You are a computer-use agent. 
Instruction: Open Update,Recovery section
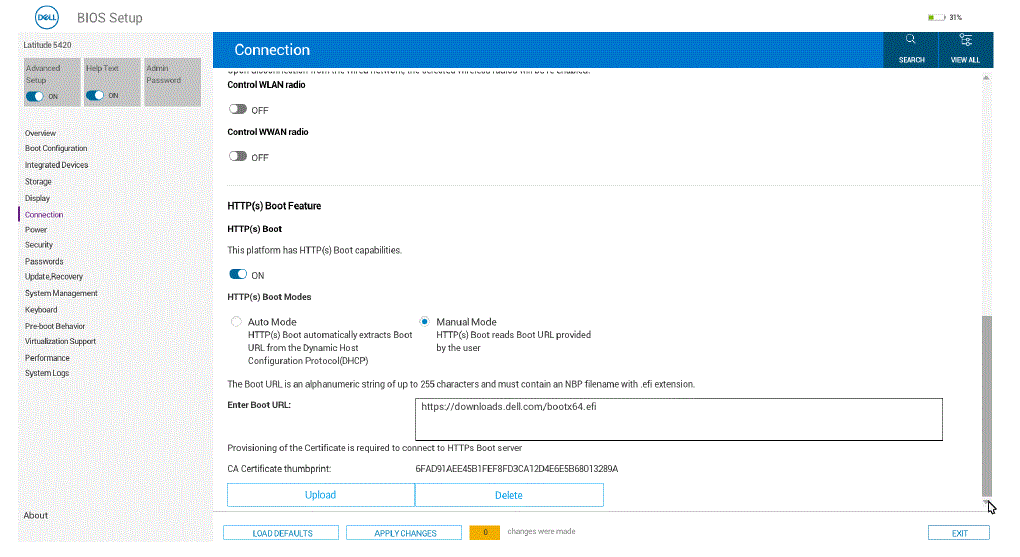pyautogui.click(x=54, y=277)
